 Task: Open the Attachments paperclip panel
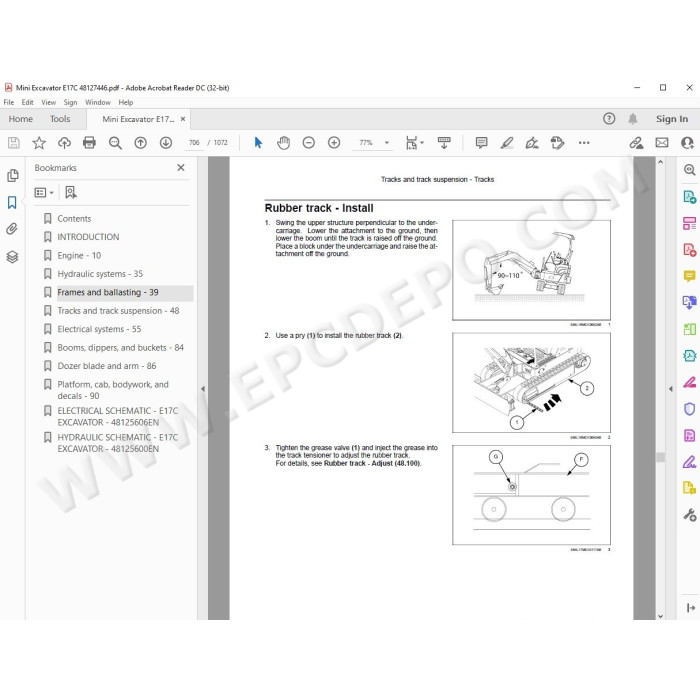pos(12,229)
